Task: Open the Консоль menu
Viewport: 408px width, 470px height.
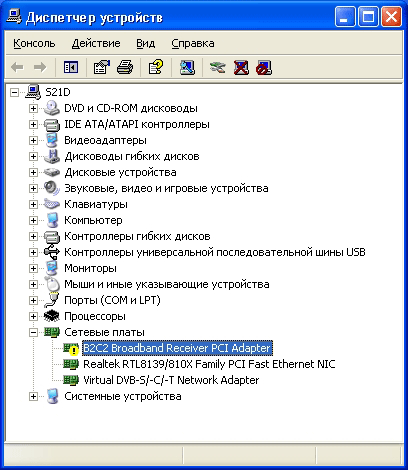Action: [34, 43]
